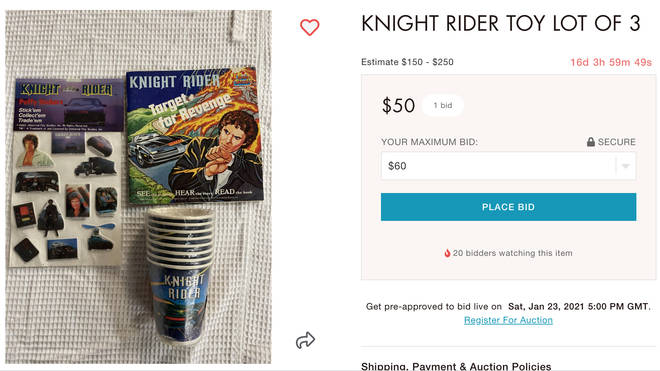
Task: Open the Register For Auction link
Action: point(508,320)
